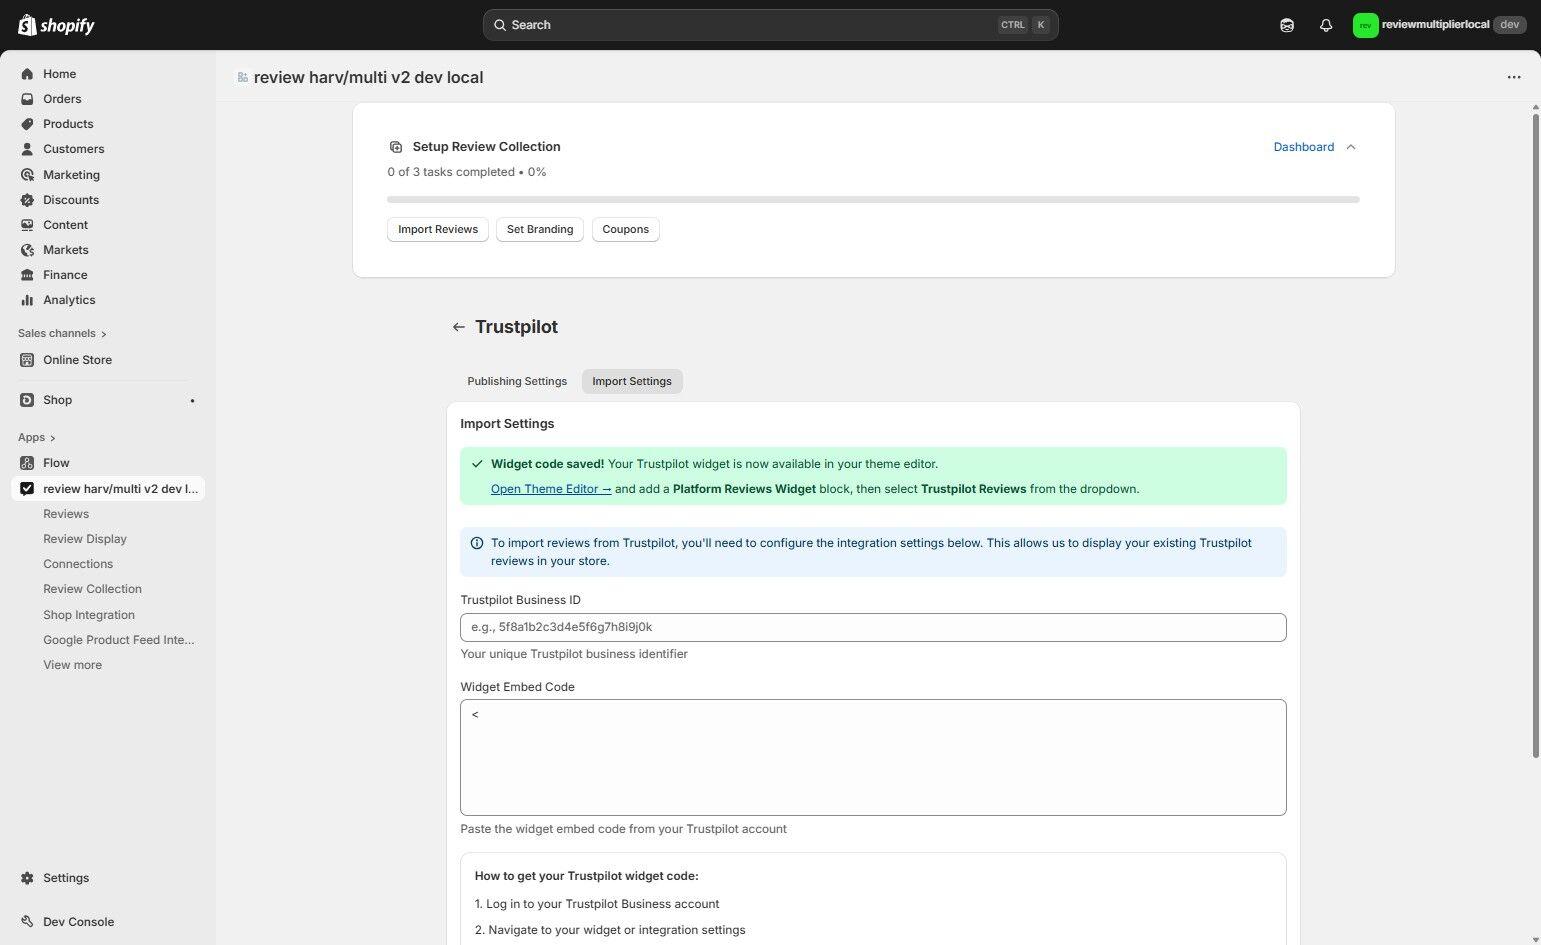This screenshot has height=945, width=1541.
Task: Open Review Display submenu item
Action: (85, 539)
